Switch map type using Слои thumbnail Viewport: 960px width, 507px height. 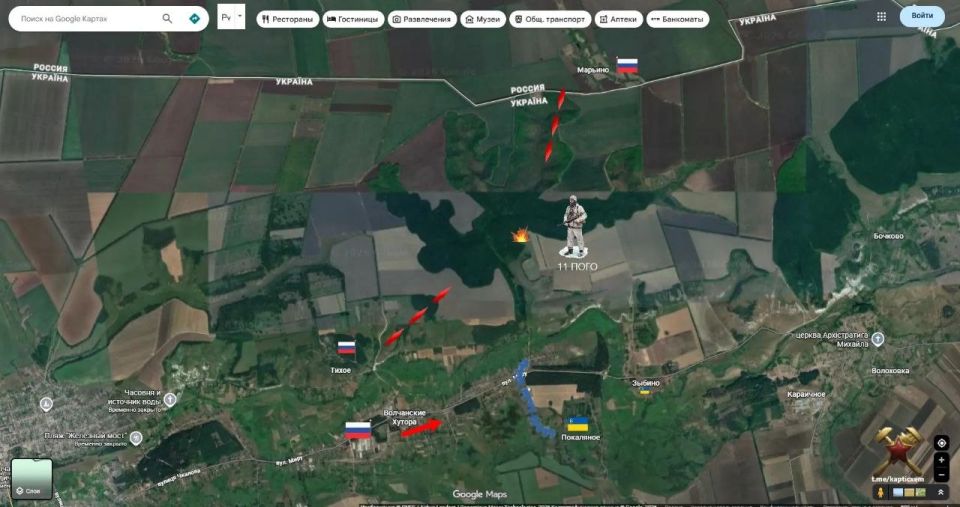tap(32, 478)
